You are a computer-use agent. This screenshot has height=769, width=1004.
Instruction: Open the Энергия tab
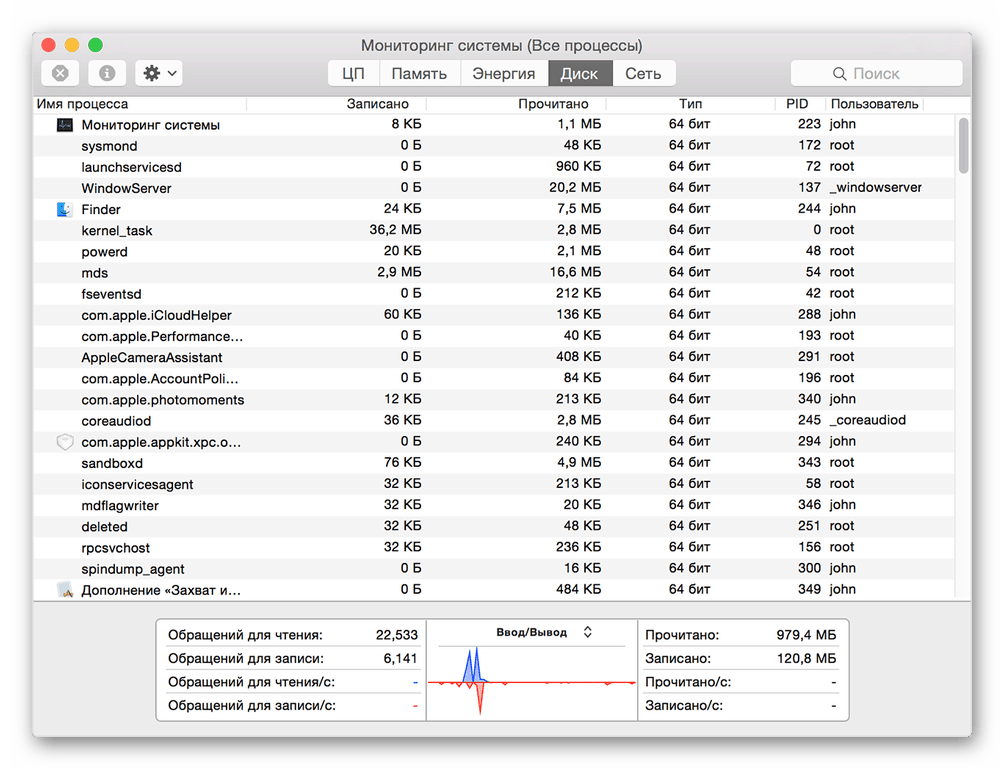[504, 74]
